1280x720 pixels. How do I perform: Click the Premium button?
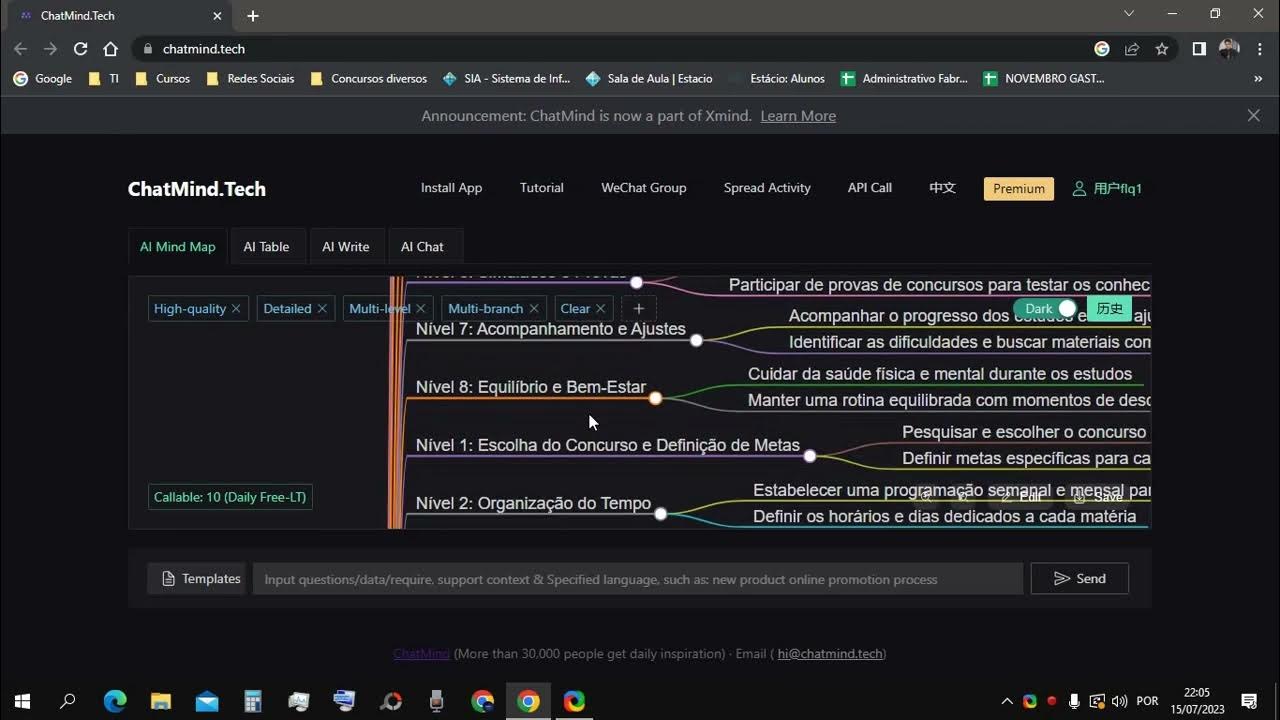pos(1019,189)
